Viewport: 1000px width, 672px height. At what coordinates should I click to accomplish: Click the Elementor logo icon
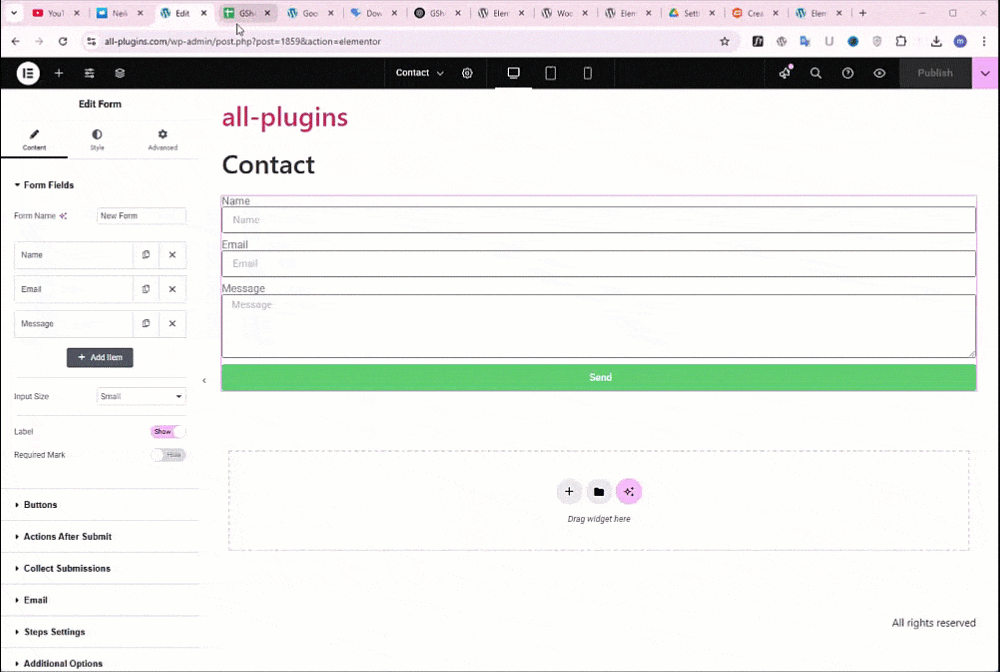coord(28,73)
